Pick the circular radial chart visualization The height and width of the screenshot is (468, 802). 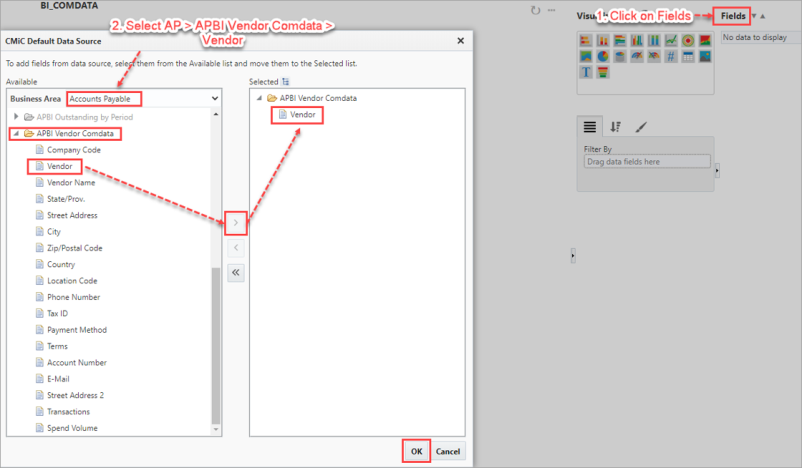click(688, 40)
